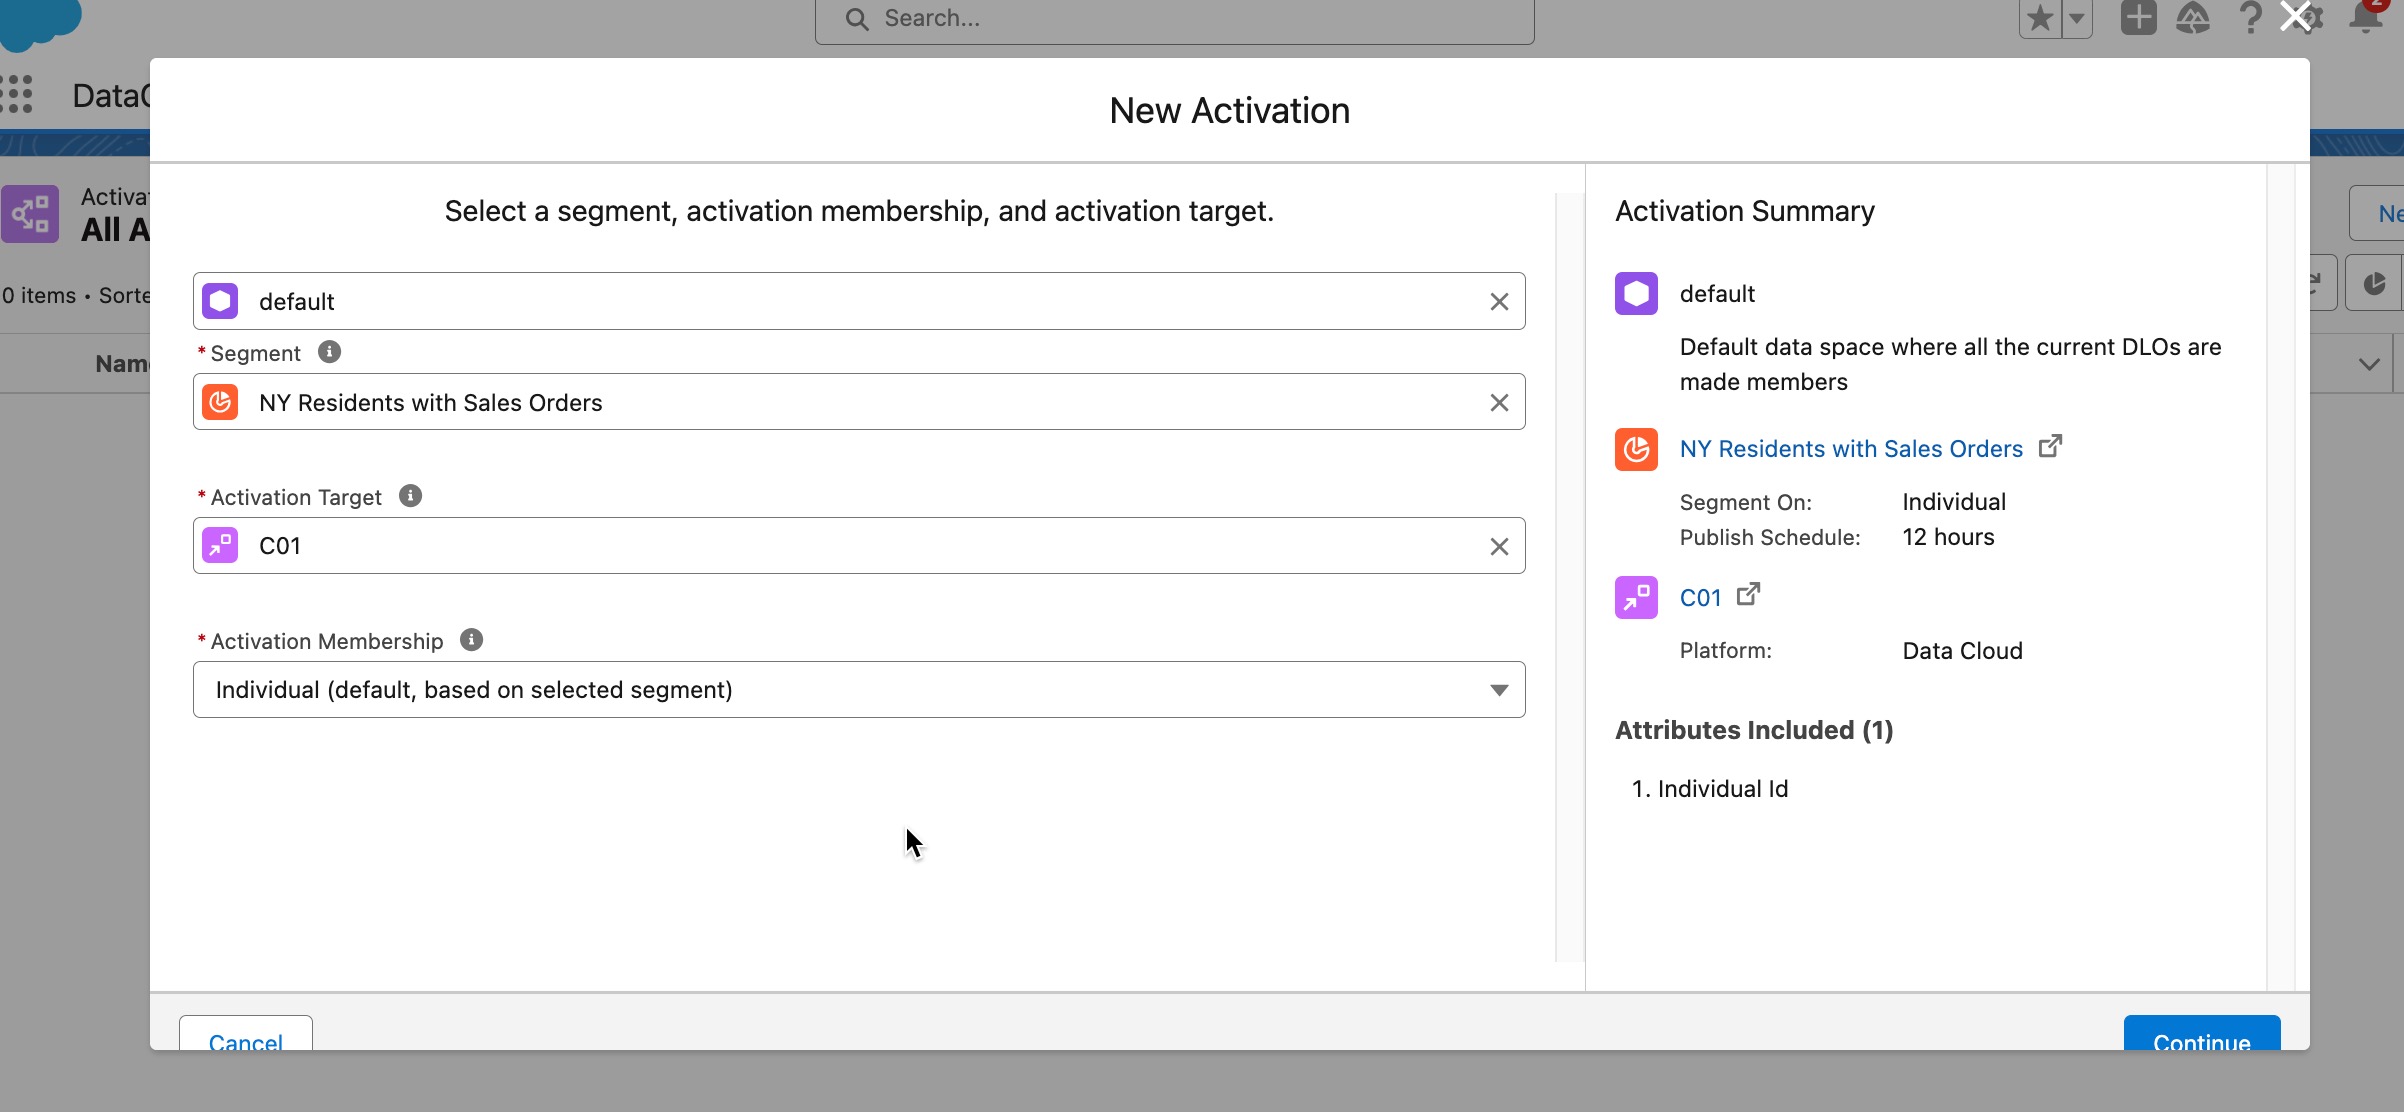
Task: Click segment icon in Segment field
Action: (x=220, y=402)
